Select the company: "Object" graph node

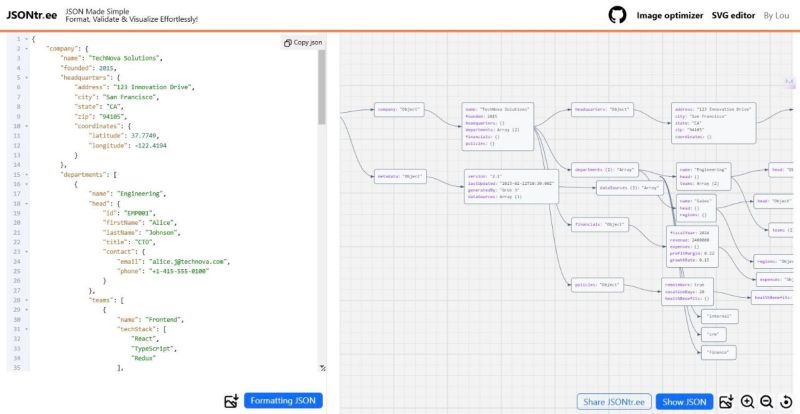click(x=399, y=110)
